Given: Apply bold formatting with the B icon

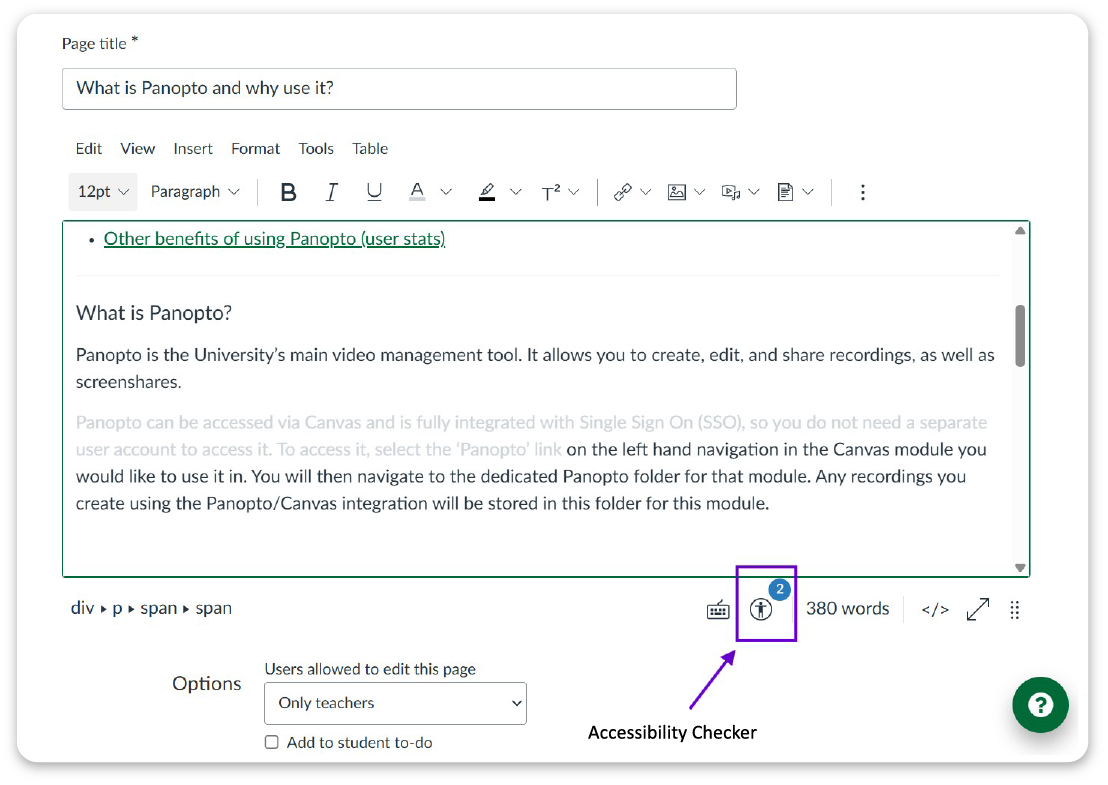Looking at the screenshot, I should coord(289,192).
